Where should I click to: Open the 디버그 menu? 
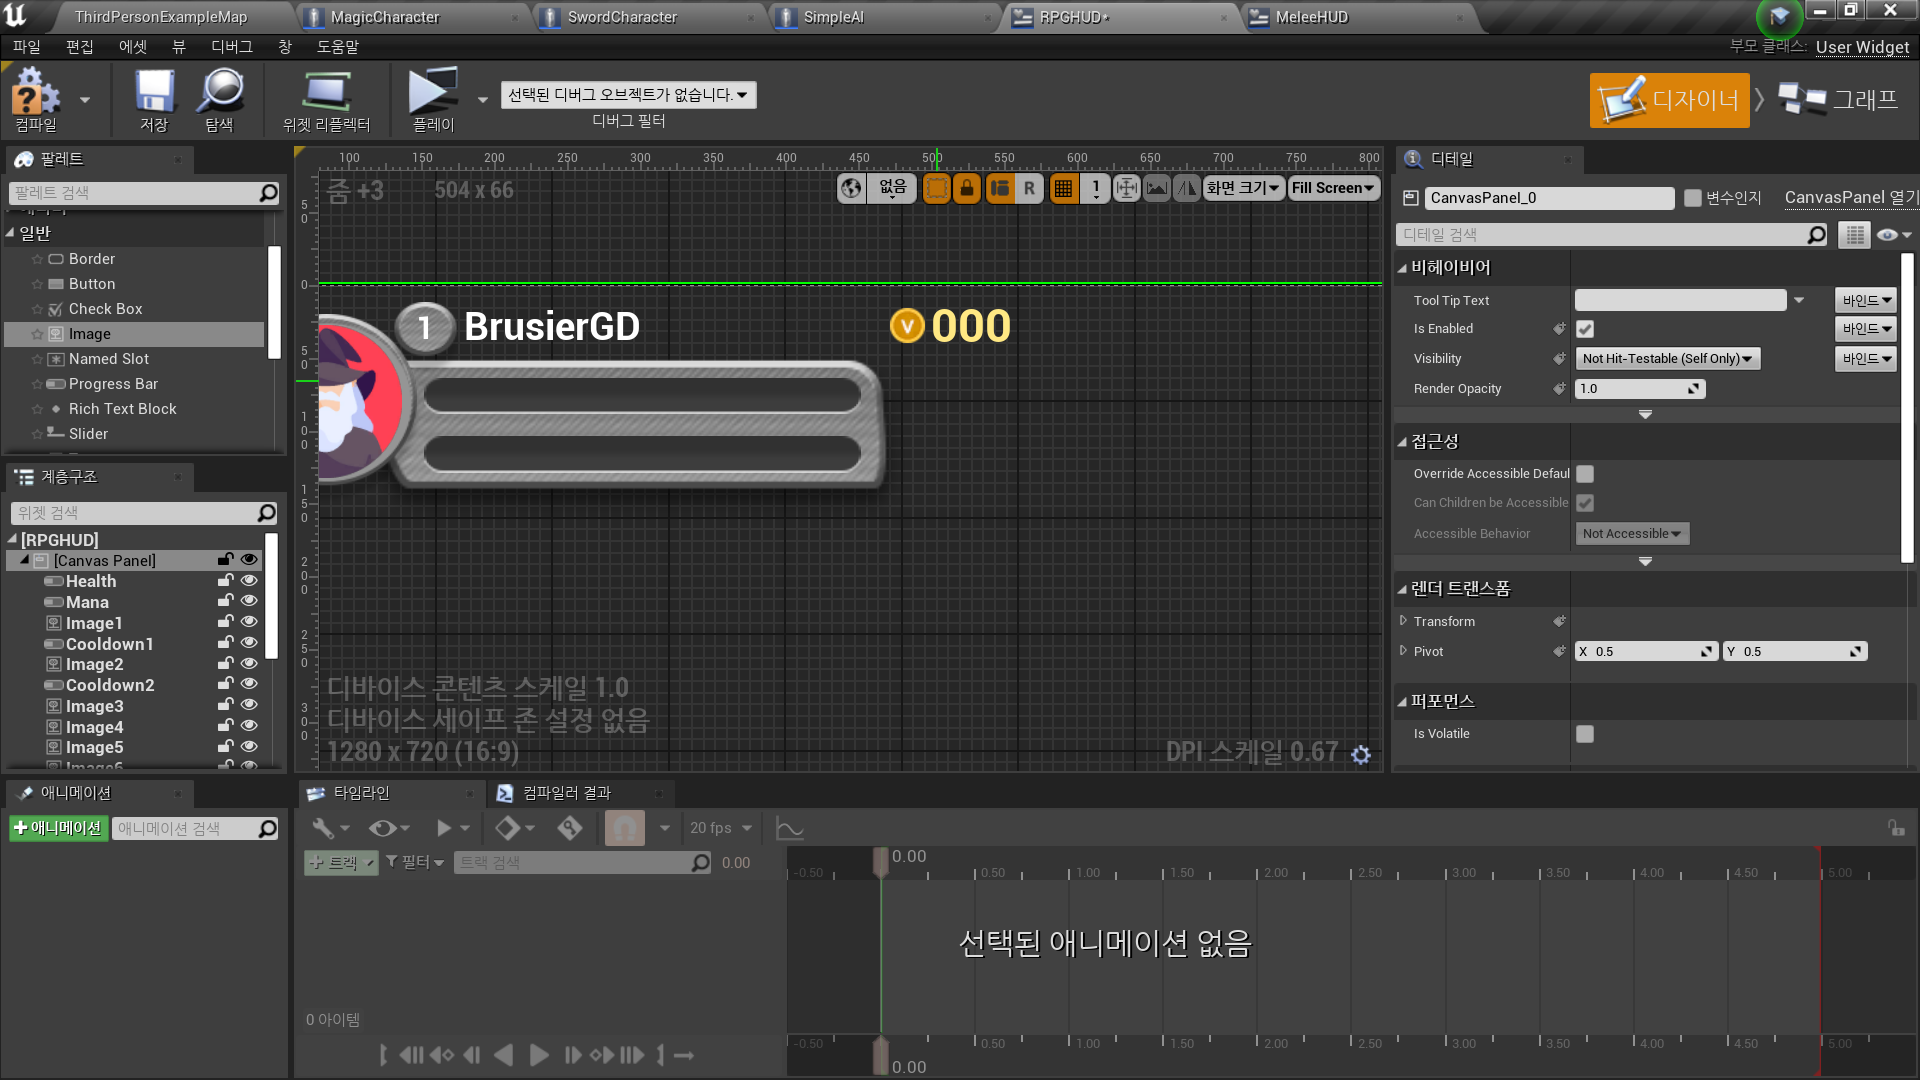pyautogui.click(x=231, y=47)
